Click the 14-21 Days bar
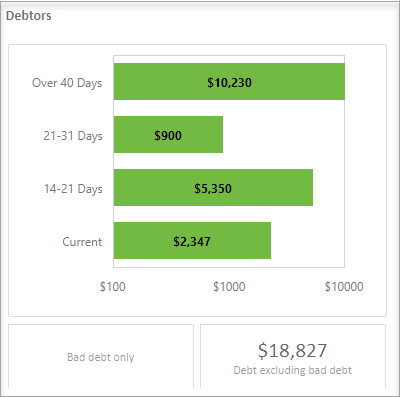The height and width of the screenshot is (397, 400). 213,188
